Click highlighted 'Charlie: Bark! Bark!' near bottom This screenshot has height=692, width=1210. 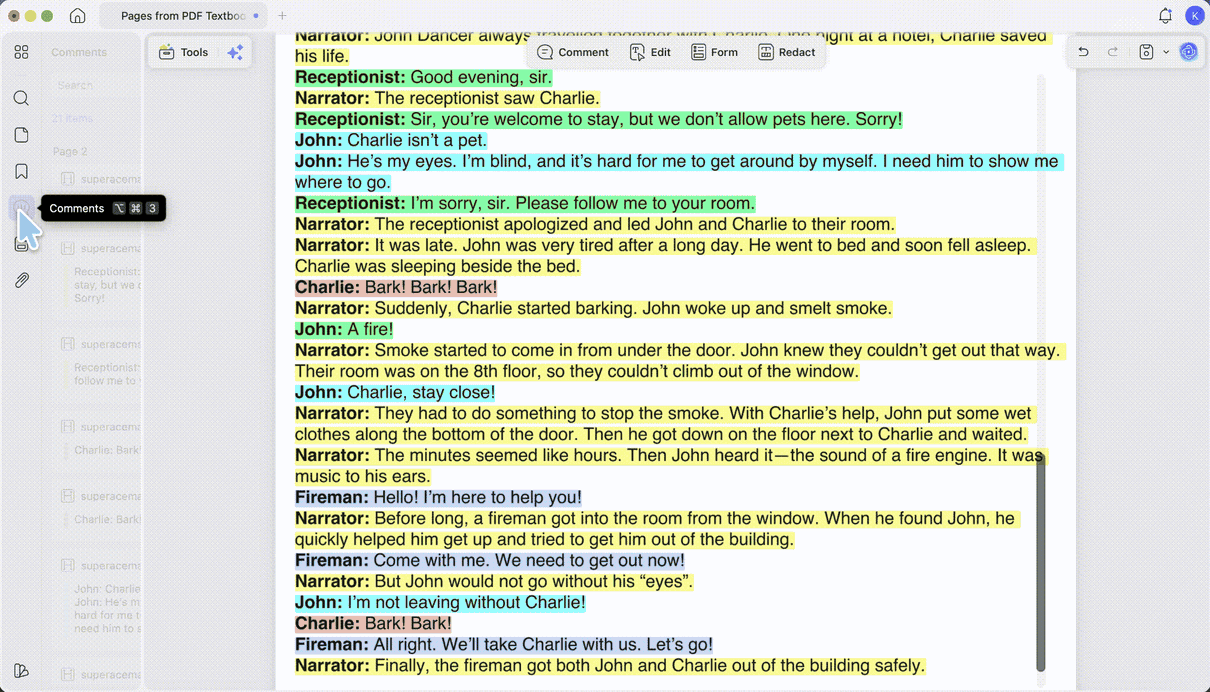click(x=373, y=623)
